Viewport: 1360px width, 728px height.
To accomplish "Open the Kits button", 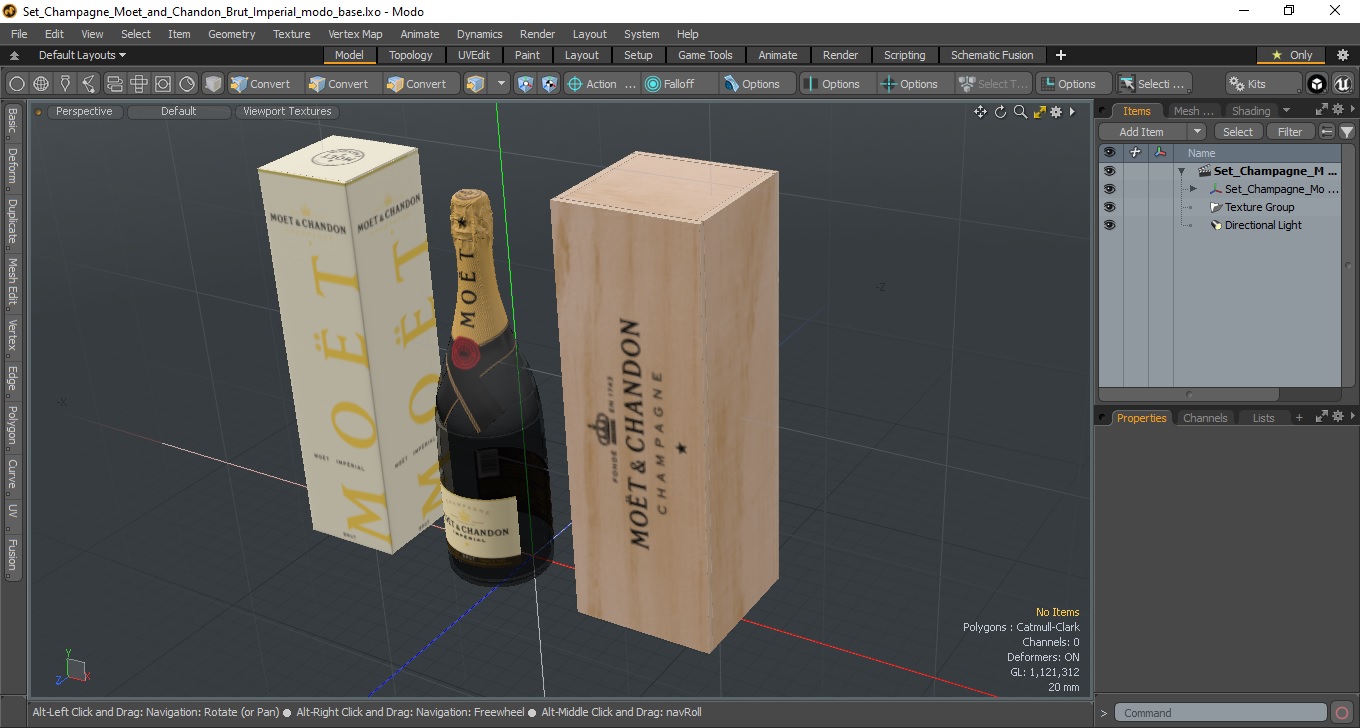I will click(x=1264, y=84).
